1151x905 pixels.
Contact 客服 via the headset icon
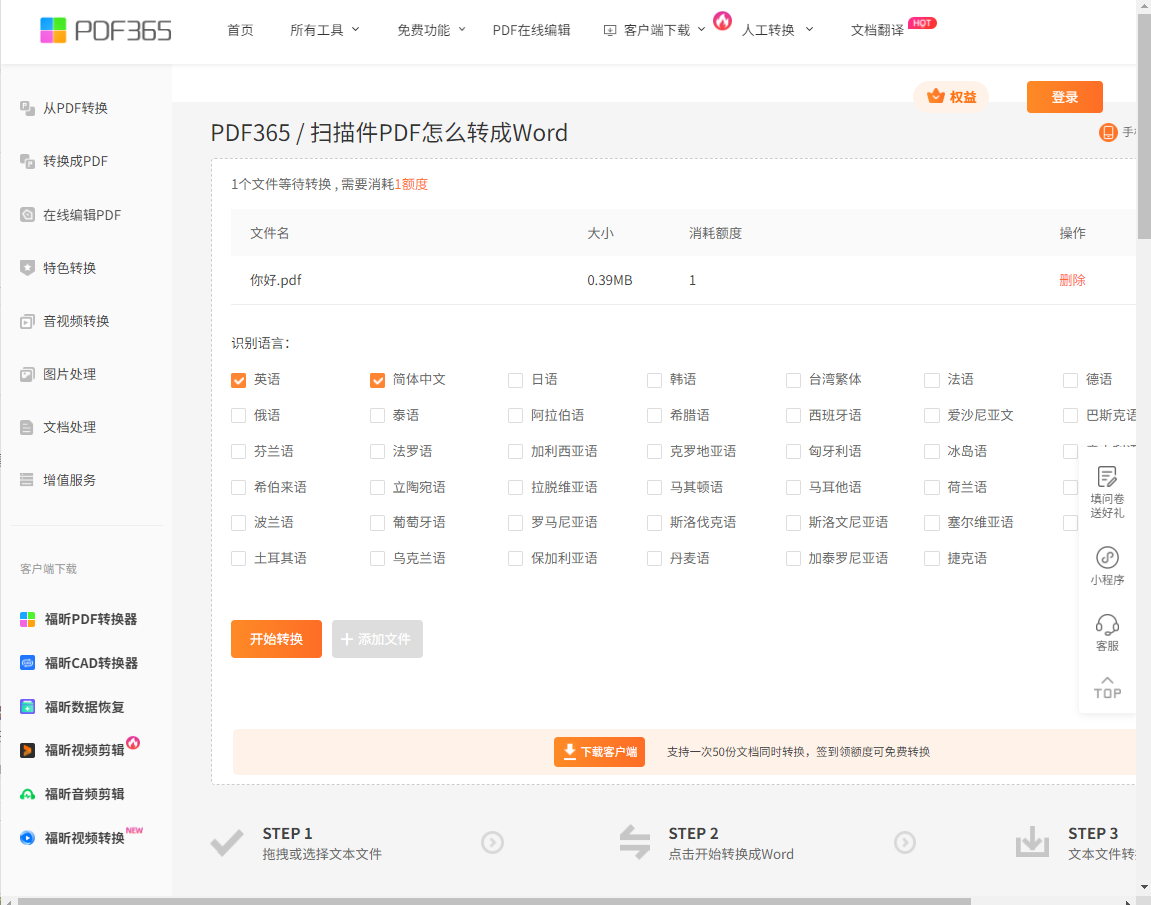[x=1107, y=625]
